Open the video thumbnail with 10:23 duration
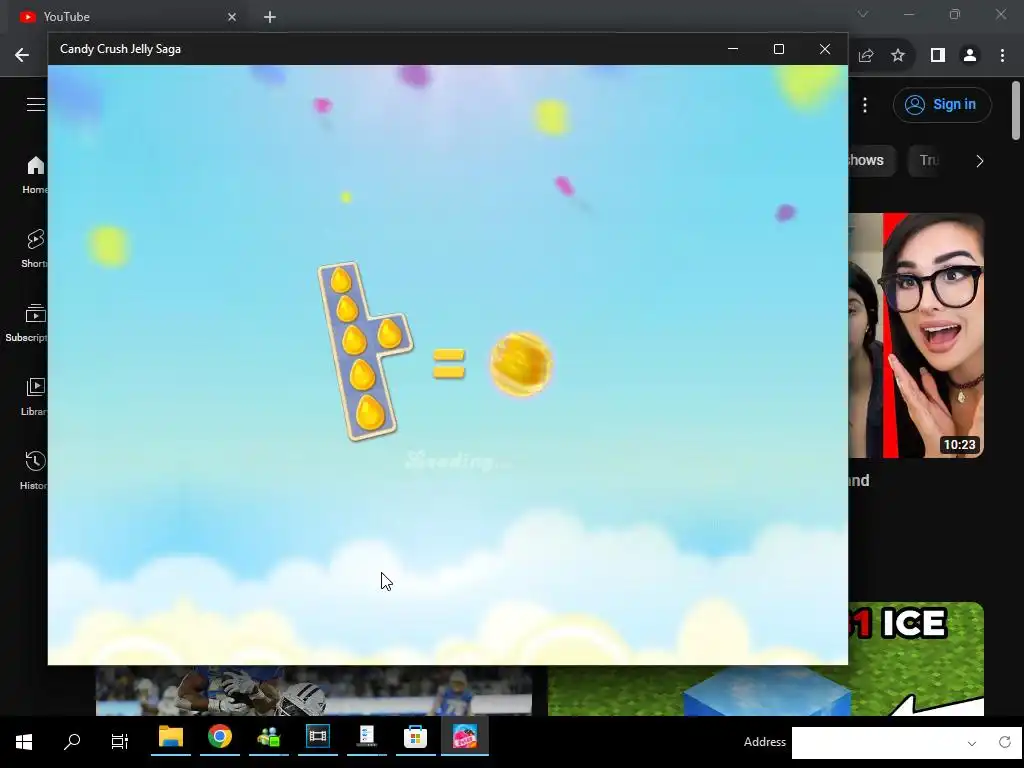 [916, 336]
